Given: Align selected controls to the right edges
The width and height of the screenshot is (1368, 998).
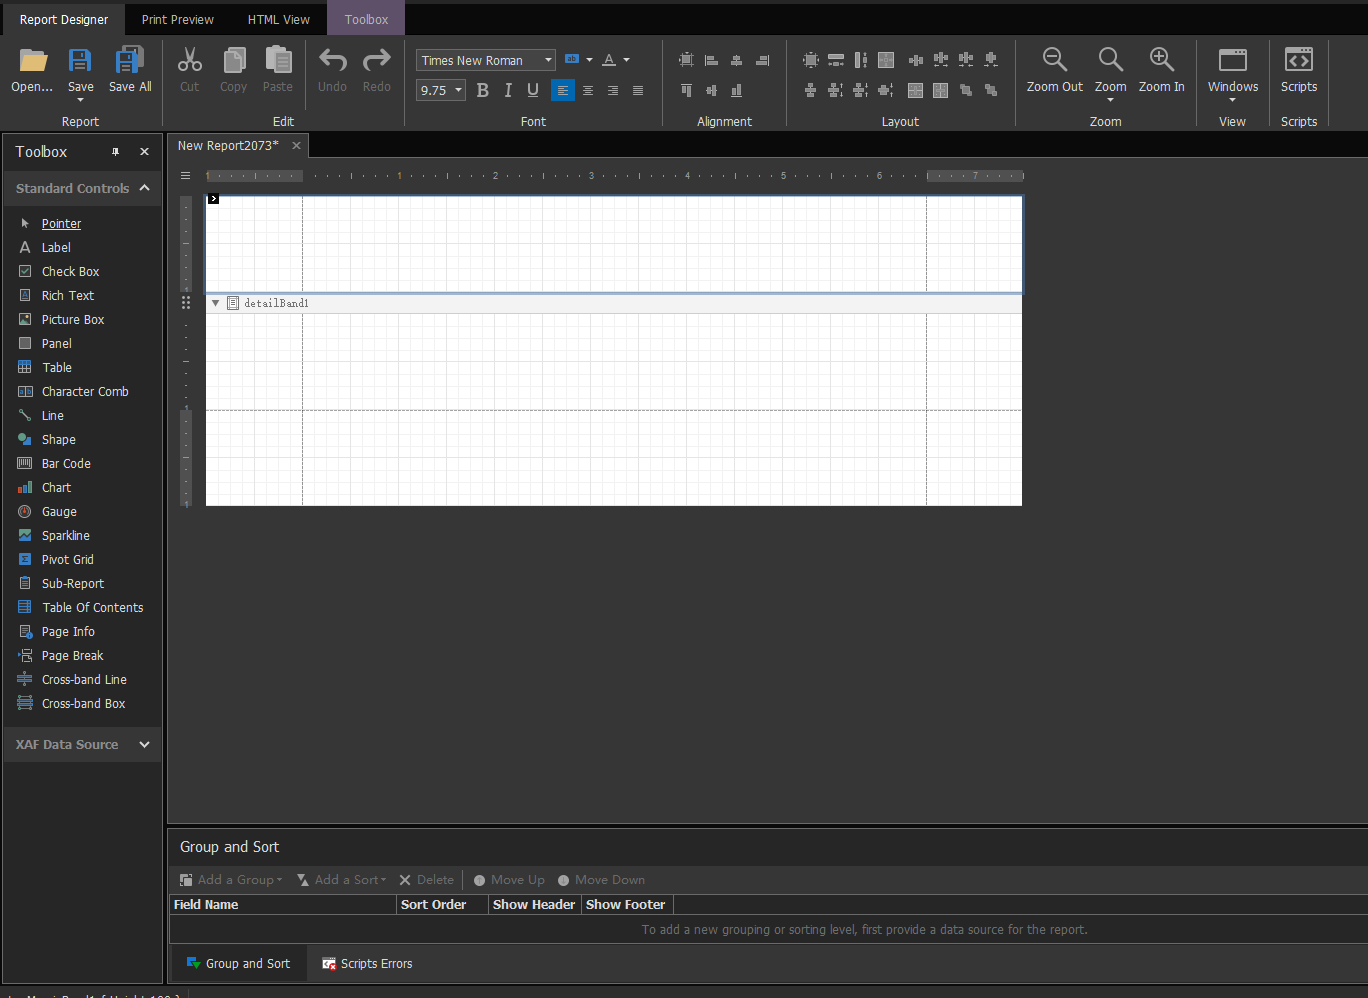Looking at the screenshot, I should pos(762,60).
